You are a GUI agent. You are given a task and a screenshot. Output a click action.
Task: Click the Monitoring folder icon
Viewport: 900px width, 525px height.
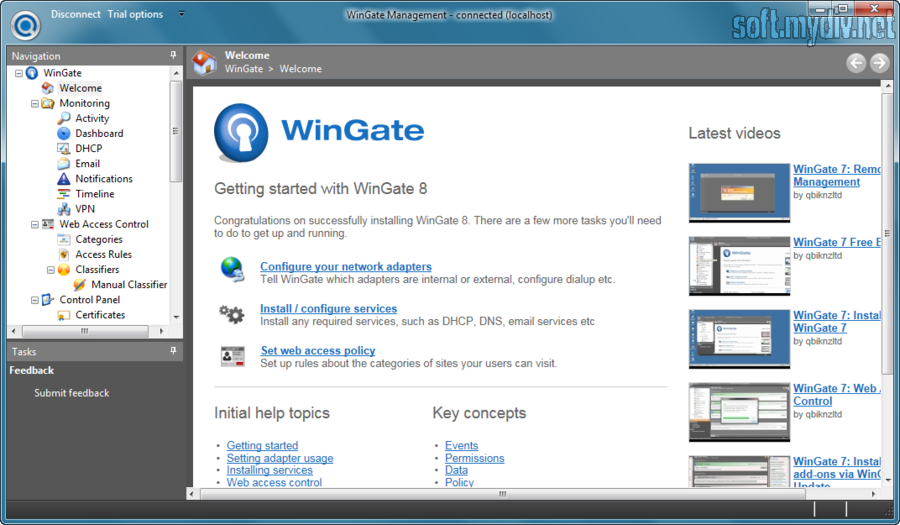48,103
